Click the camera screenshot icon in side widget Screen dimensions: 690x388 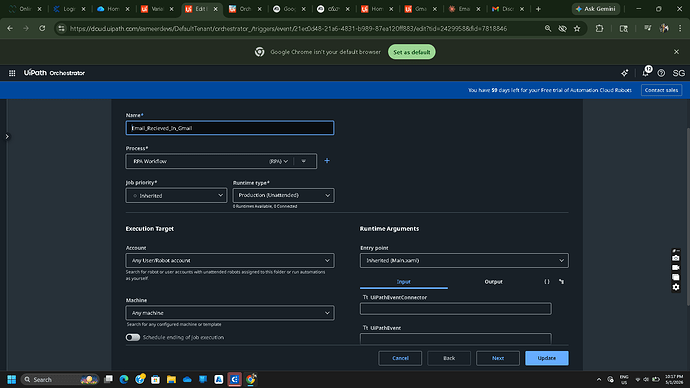tap(675, 258)
